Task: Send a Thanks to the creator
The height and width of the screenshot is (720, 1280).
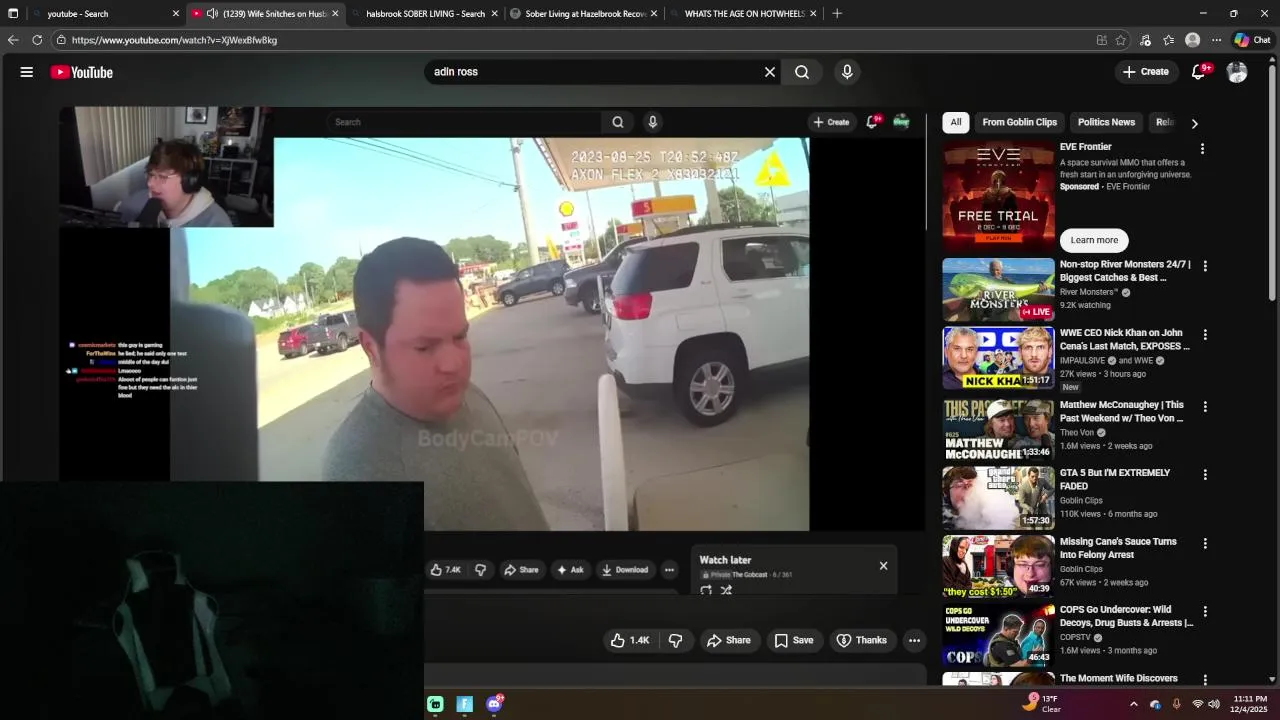Action: coord(862,640)
